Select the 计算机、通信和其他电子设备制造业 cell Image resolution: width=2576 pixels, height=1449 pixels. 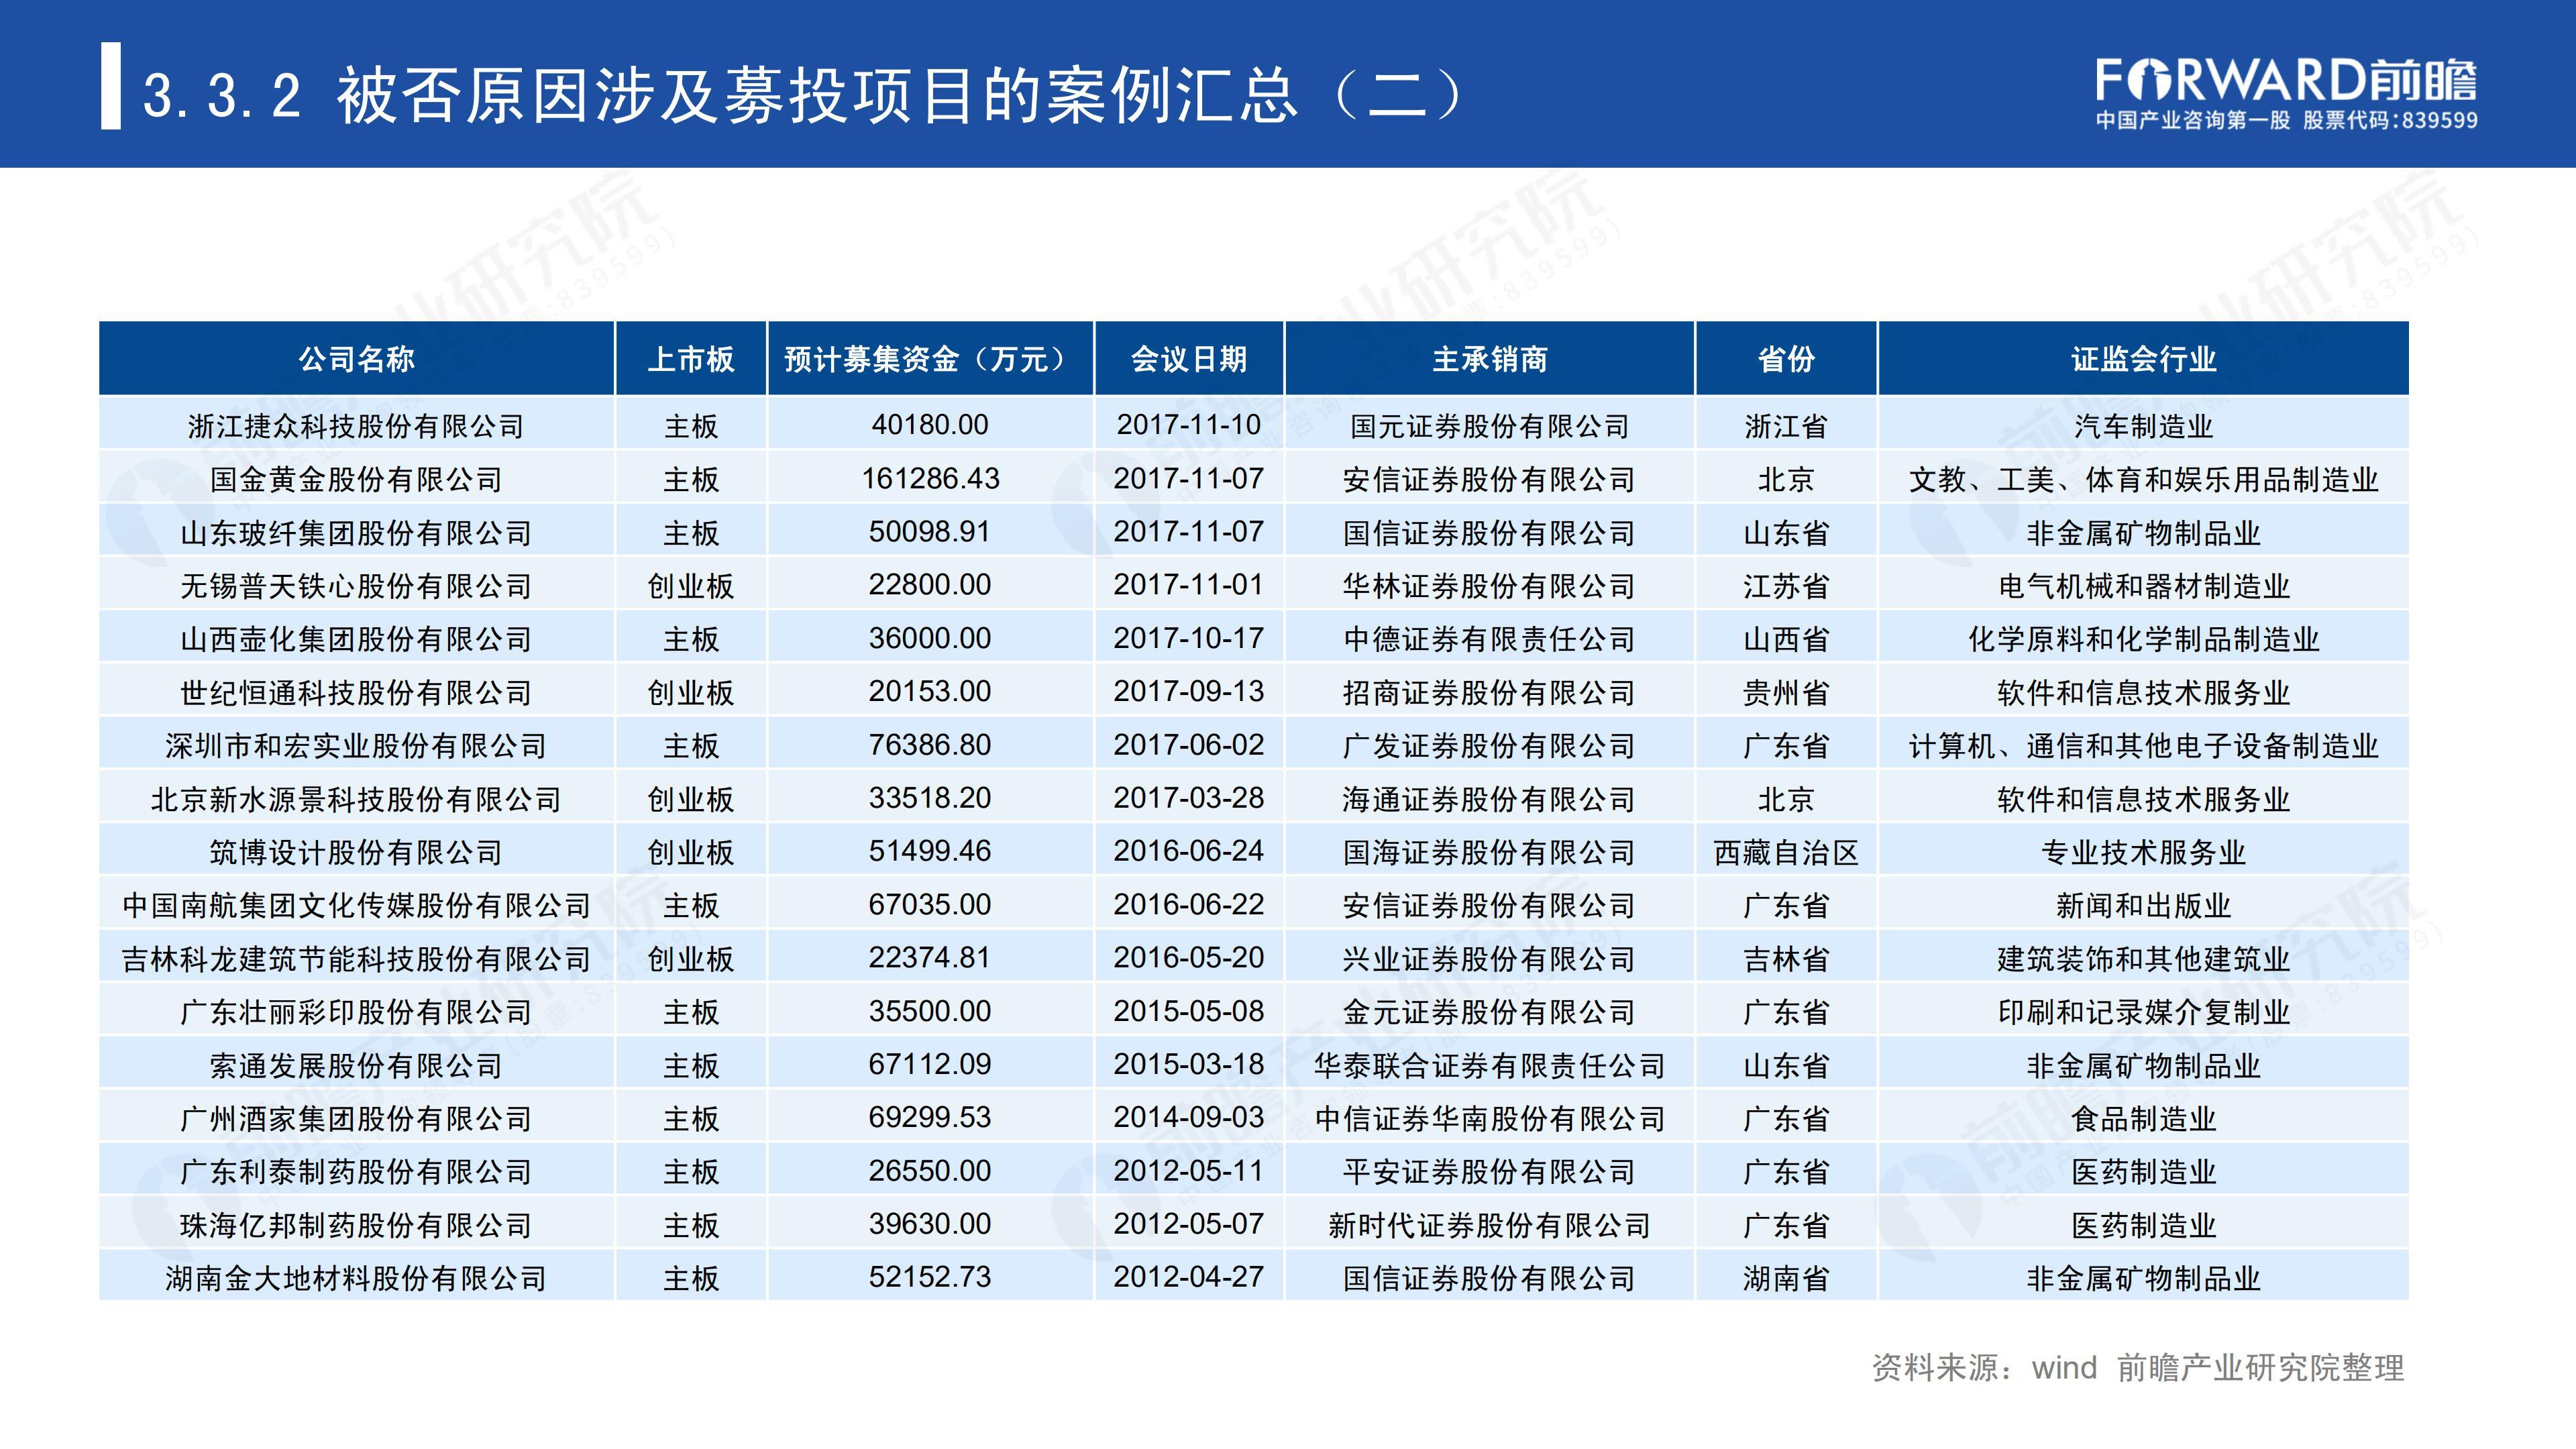tap(2143, 746)
